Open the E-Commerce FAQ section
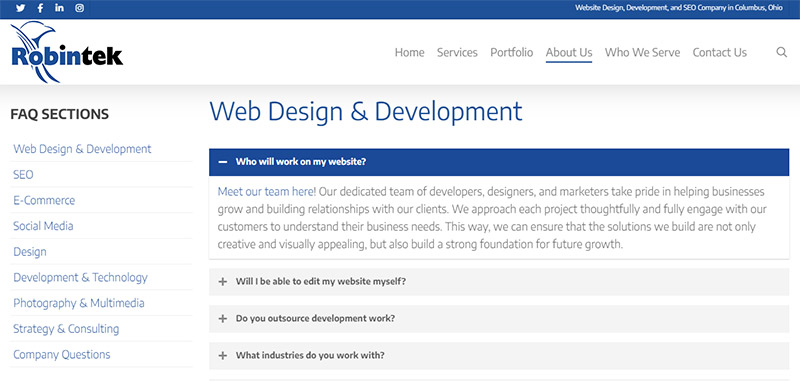The height and width of the screenshot is (381, 800). pyautogui.click(x=44, y=200)
